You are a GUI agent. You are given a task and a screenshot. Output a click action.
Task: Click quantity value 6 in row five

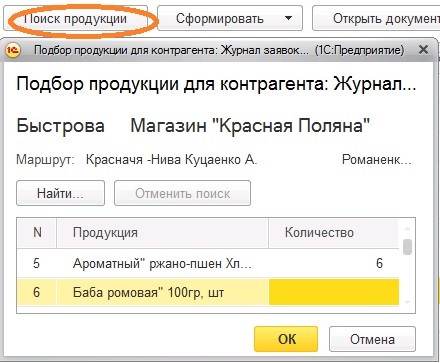tap(379, 263)
